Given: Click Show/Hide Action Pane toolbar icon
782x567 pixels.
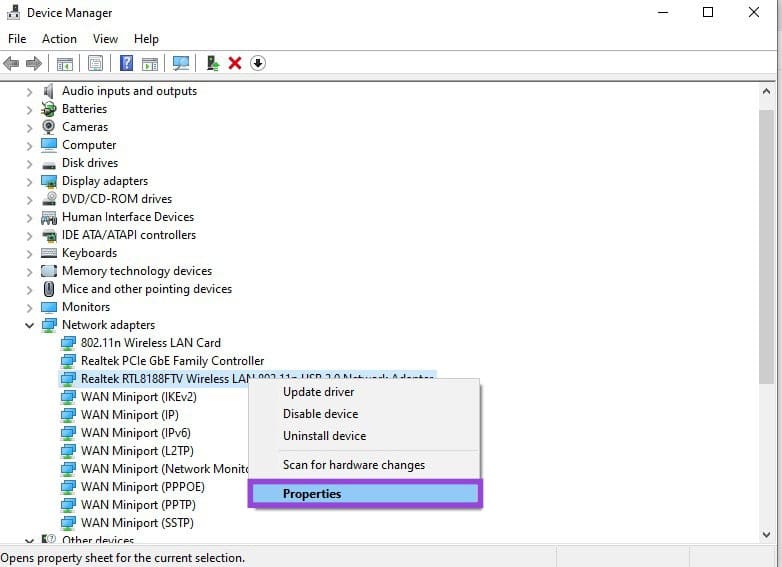Looking at the screenshot, I should [x=150, y=63].
